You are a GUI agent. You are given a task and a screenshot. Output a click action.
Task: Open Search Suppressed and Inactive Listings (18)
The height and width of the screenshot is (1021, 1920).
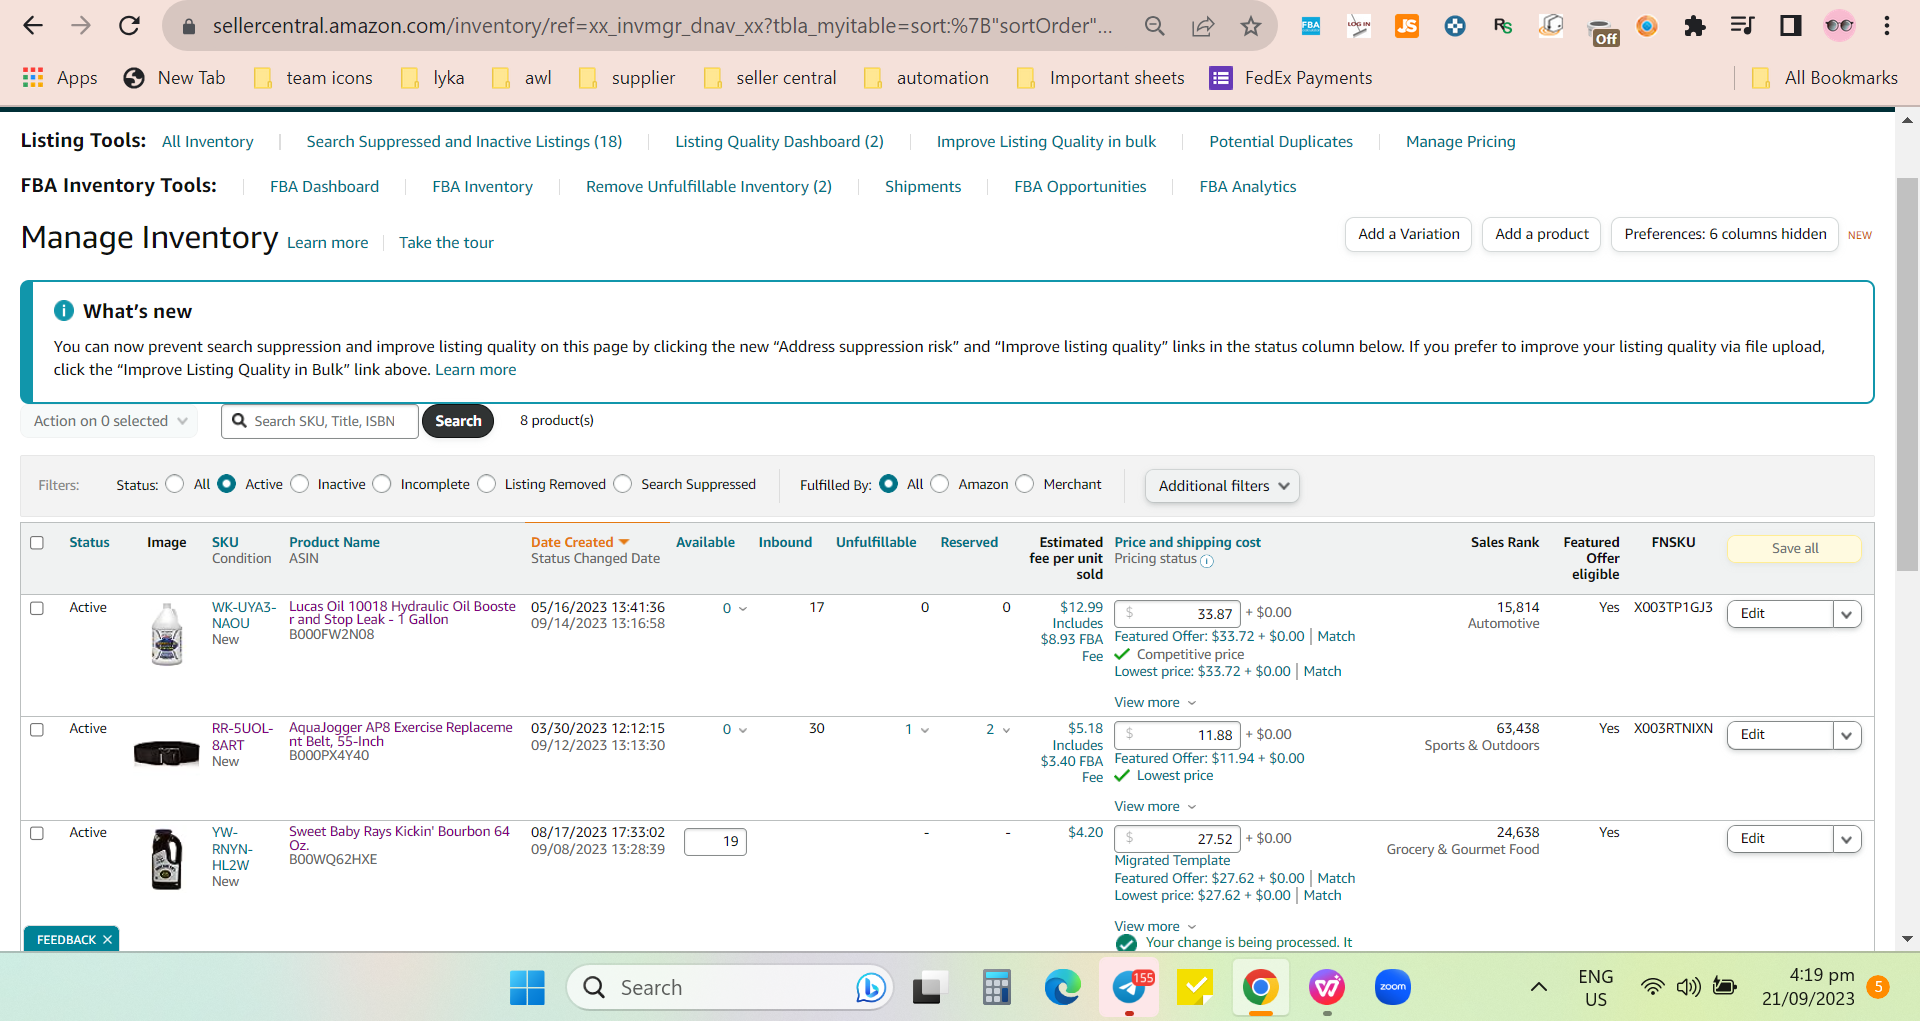pyautogui.click(x=464, y=142)
